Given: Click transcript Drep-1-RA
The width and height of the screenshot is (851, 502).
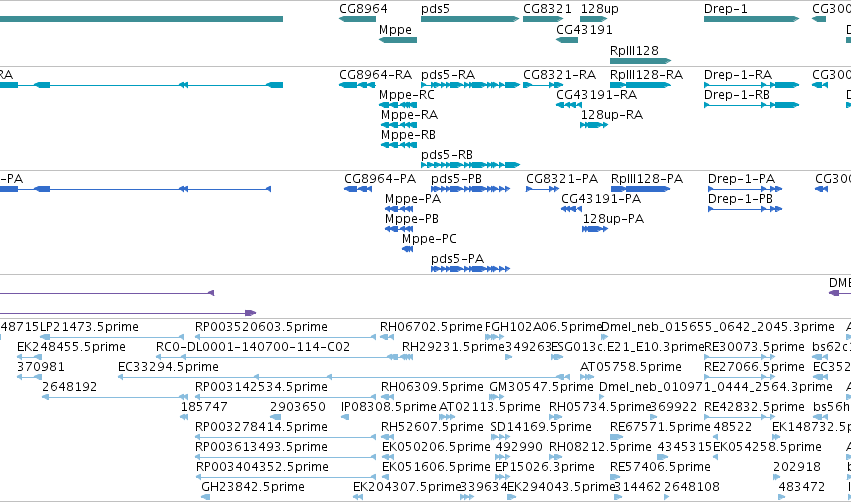Looking at the screenshot, I should pyautogui.click(x=738, y=74).
